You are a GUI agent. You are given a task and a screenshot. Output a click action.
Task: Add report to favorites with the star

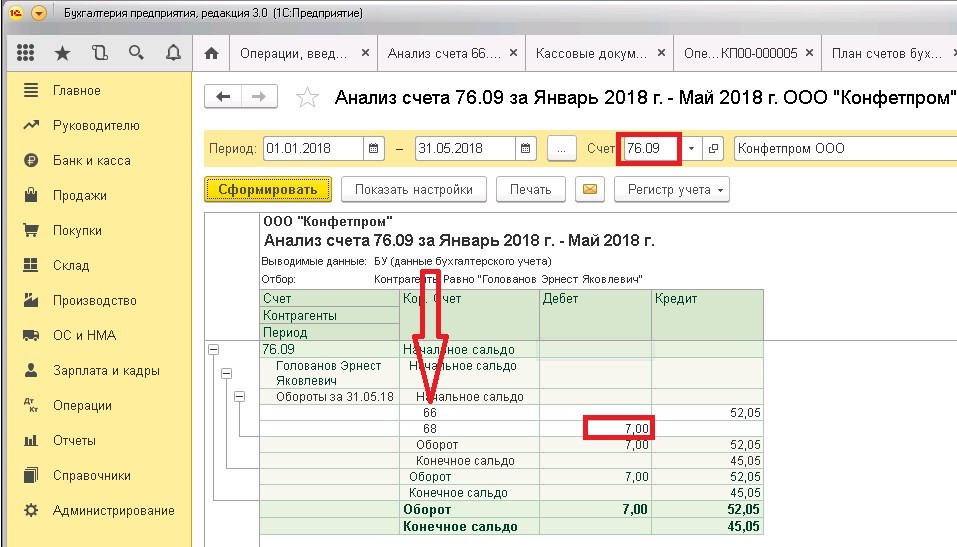(x=307, y=97)
